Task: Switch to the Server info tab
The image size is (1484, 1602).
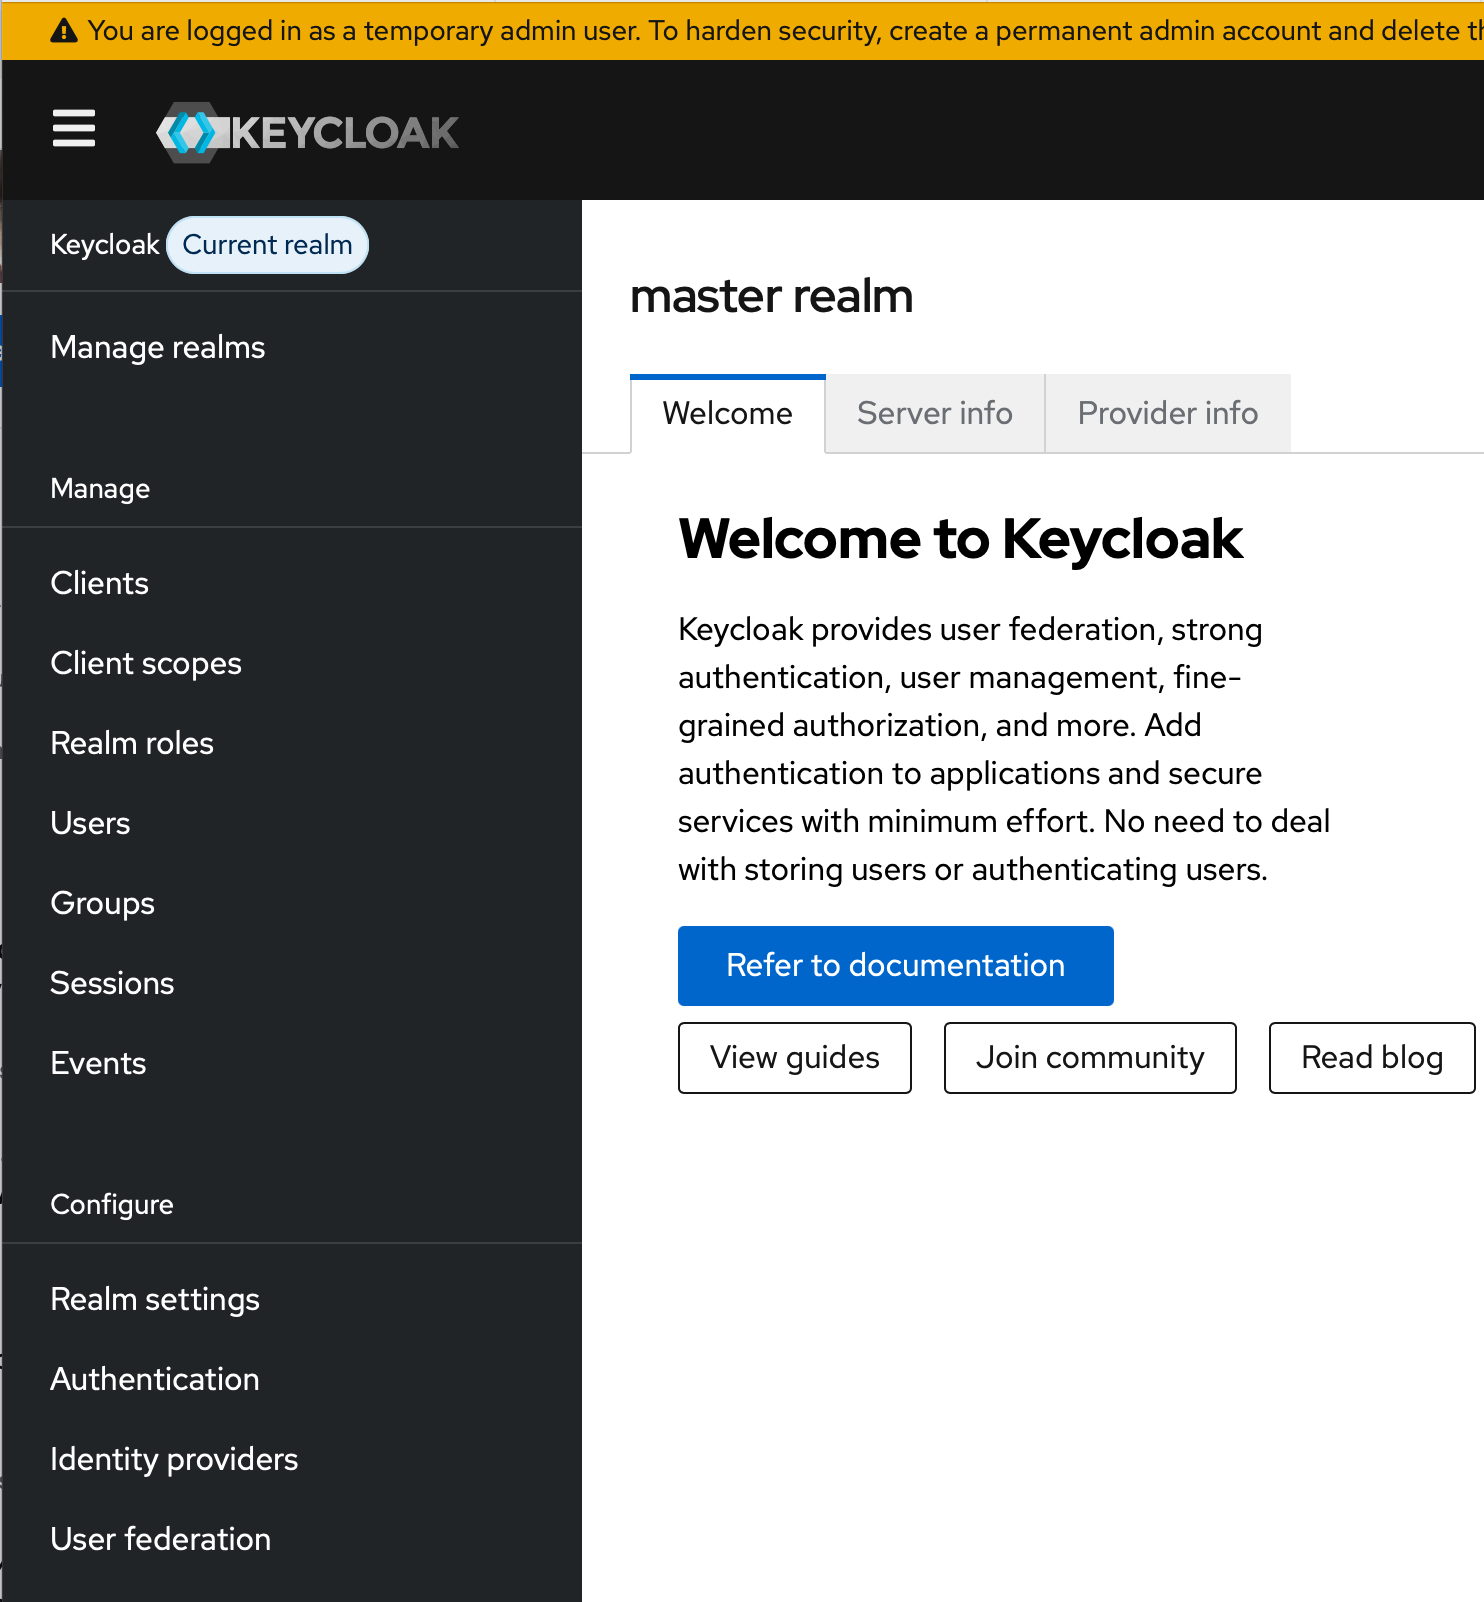Action: point(934,413)
